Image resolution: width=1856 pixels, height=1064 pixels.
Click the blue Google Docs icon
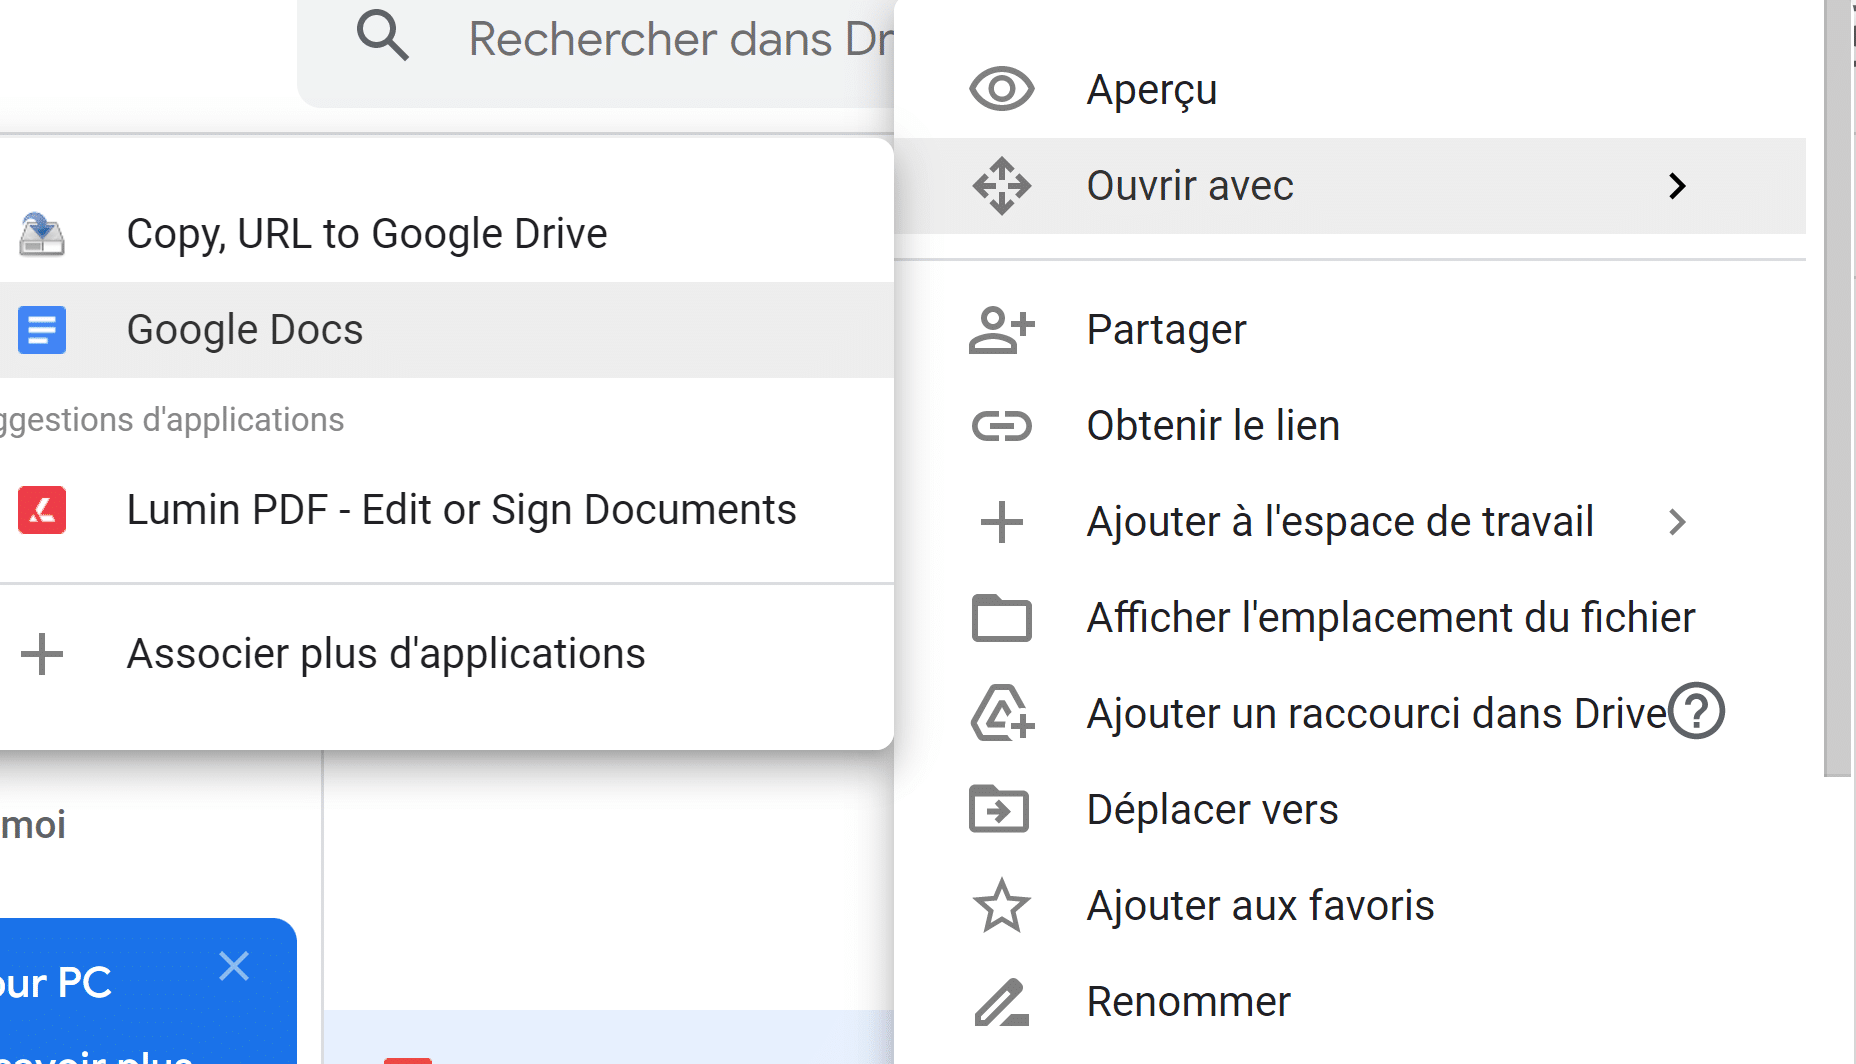point(42,330)
